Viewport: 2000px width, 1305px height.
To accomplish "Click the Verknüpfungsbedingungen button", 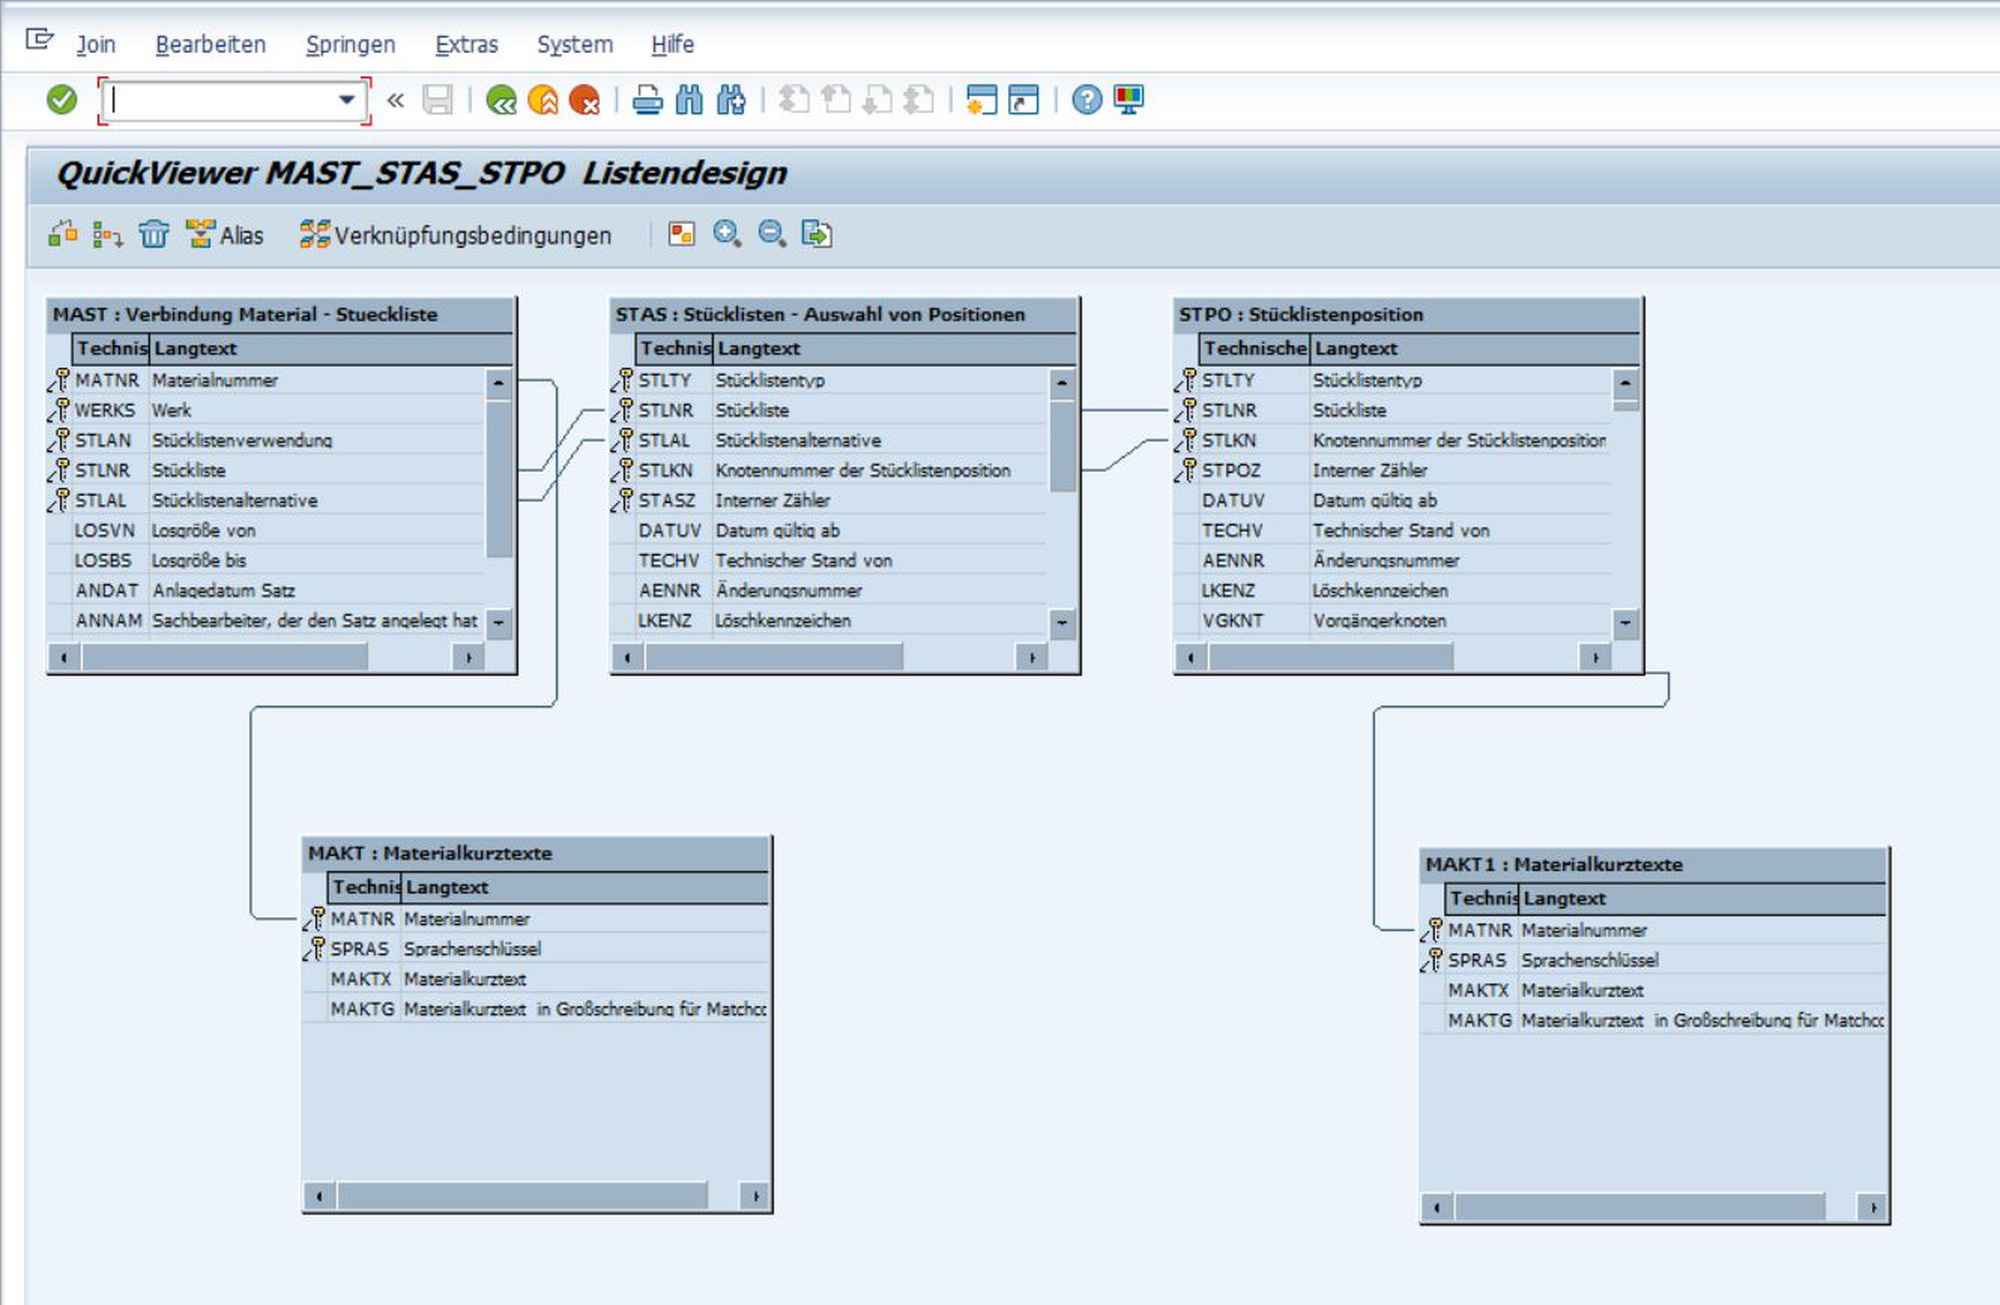I will tap(456, 235).
